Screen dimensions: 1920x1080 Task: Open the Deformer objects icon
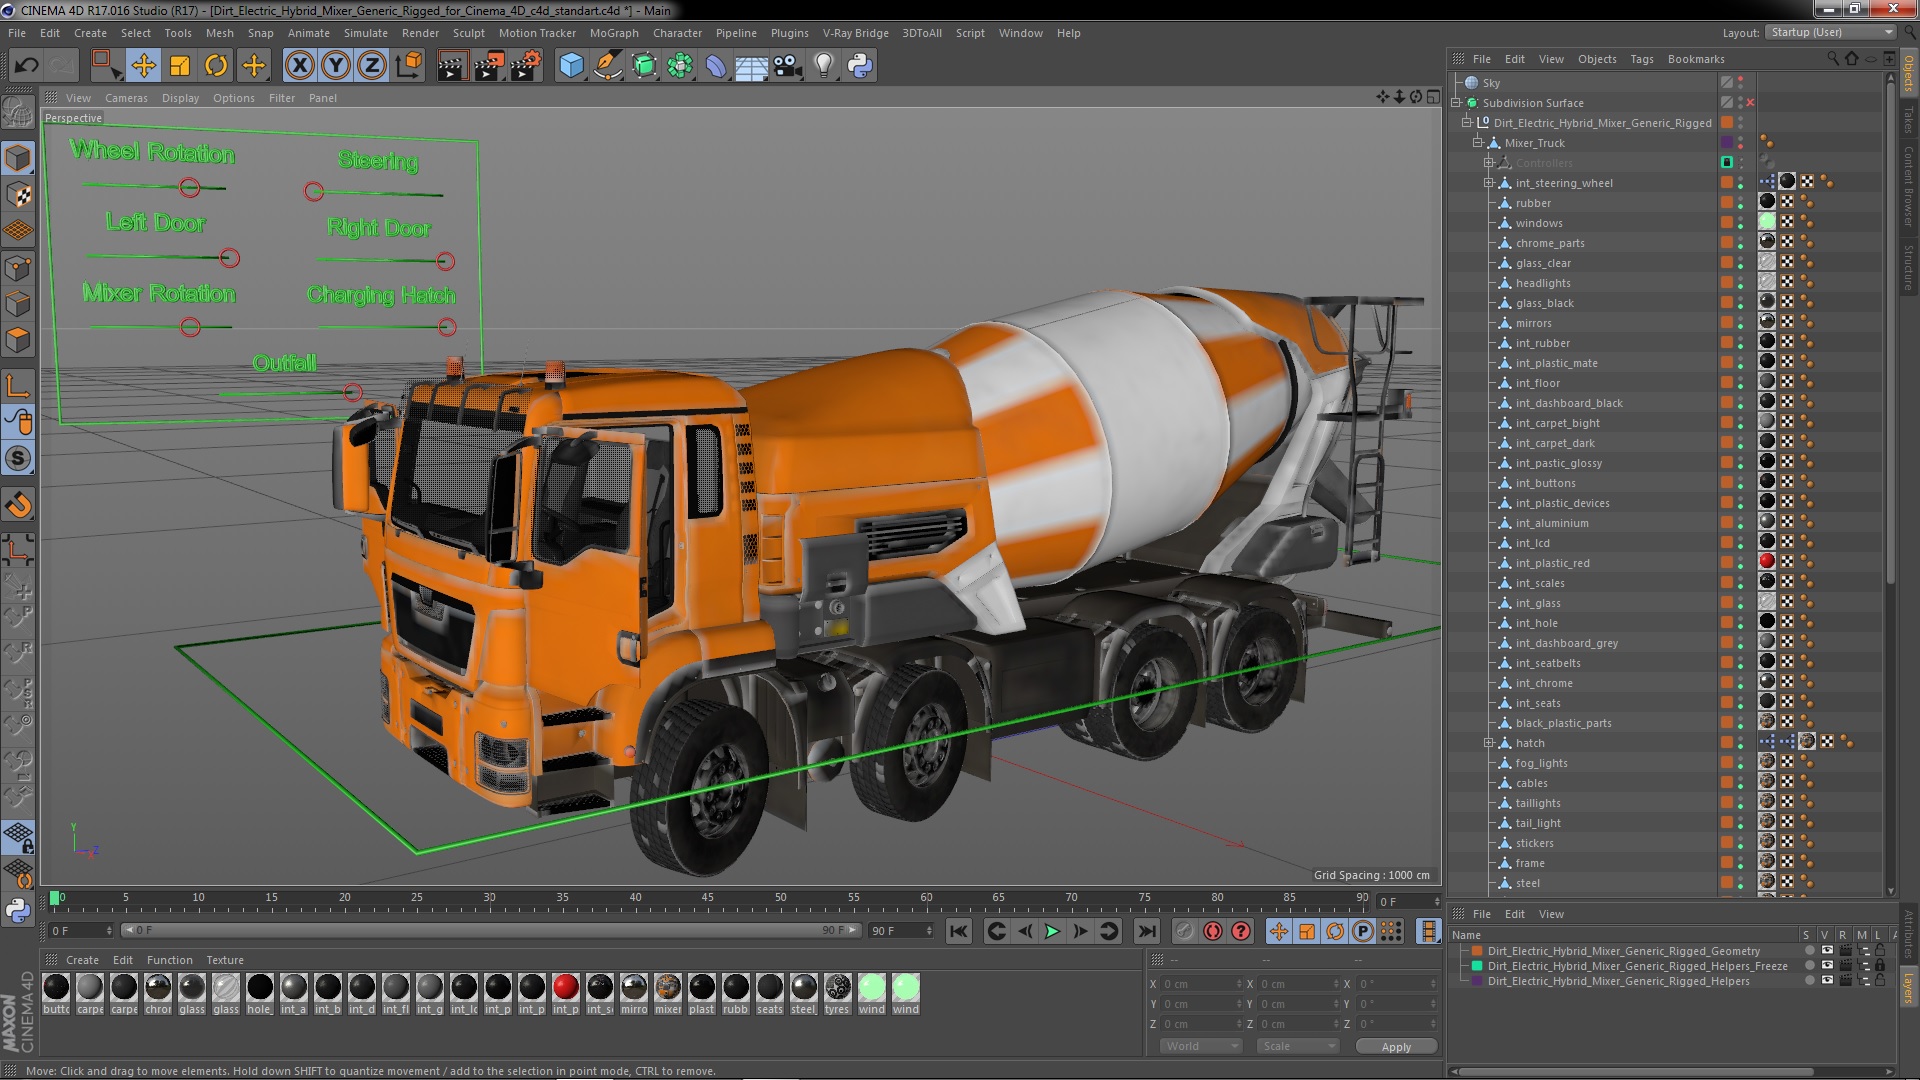(716, 66)
